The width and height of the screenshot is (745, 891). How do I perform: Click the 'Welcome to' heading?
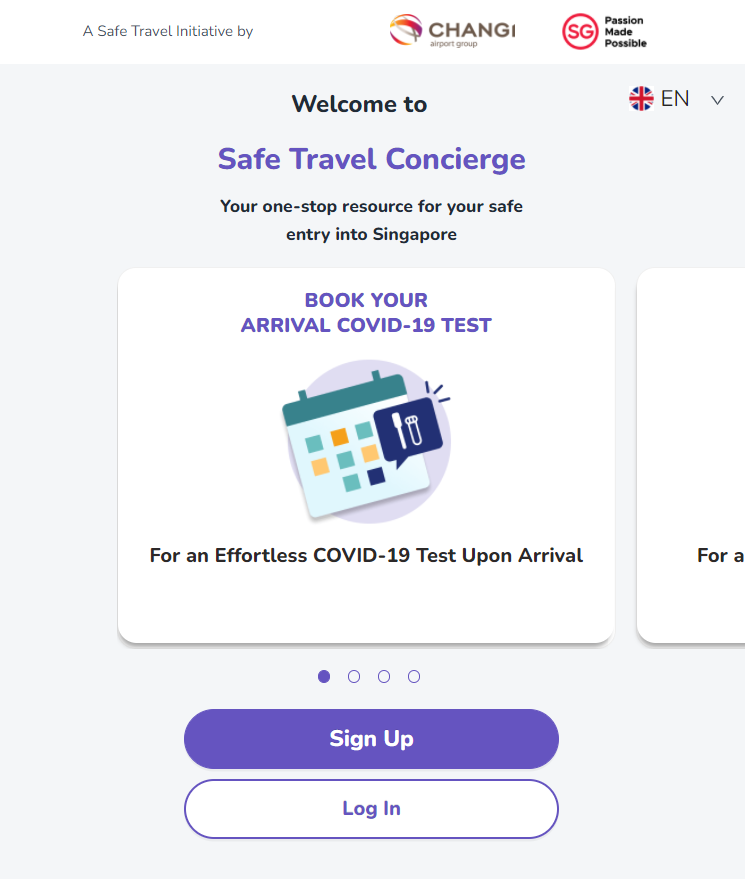tap(359, 104)
